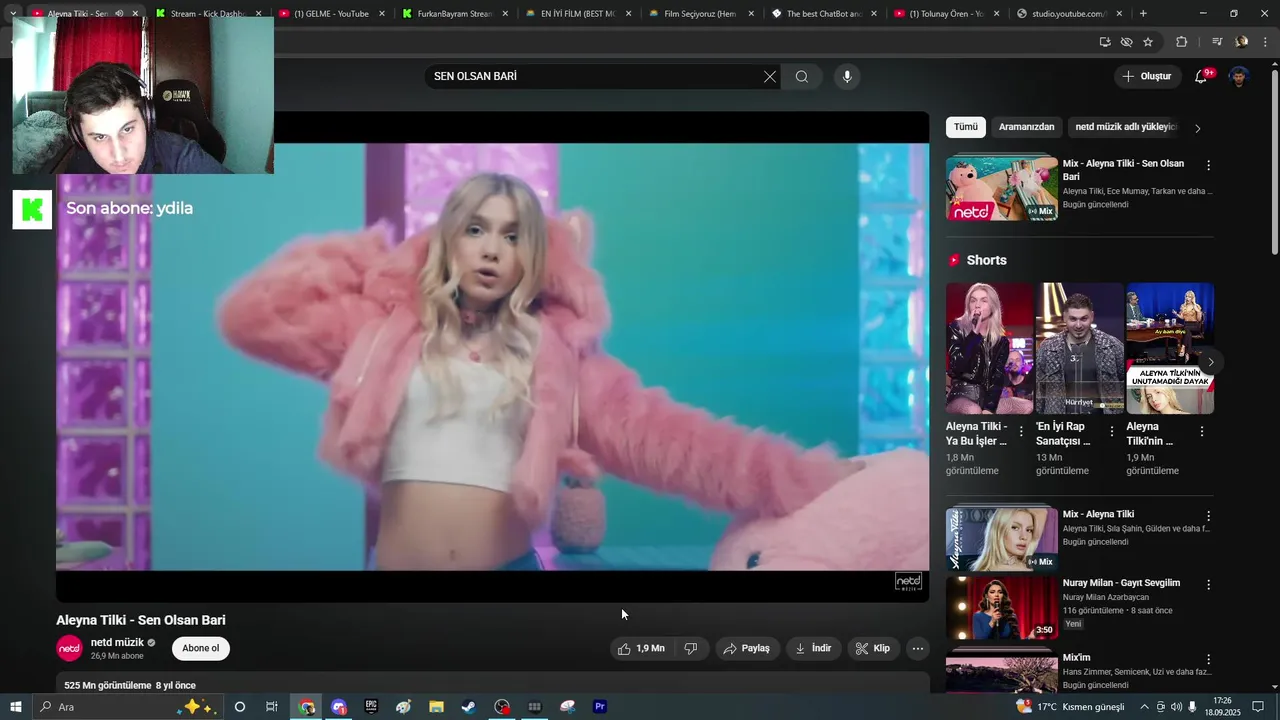Open the clock showing 17:26
The image size is (1280, 720).
pyautogui.click(x=1222, y=707)
